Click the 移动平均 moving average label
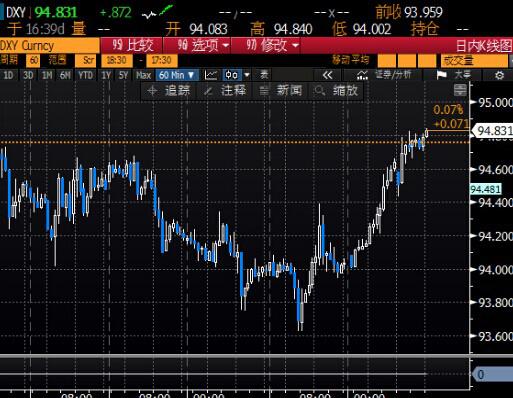The width and height of the screenshot is (513, 398). point(350,60)
